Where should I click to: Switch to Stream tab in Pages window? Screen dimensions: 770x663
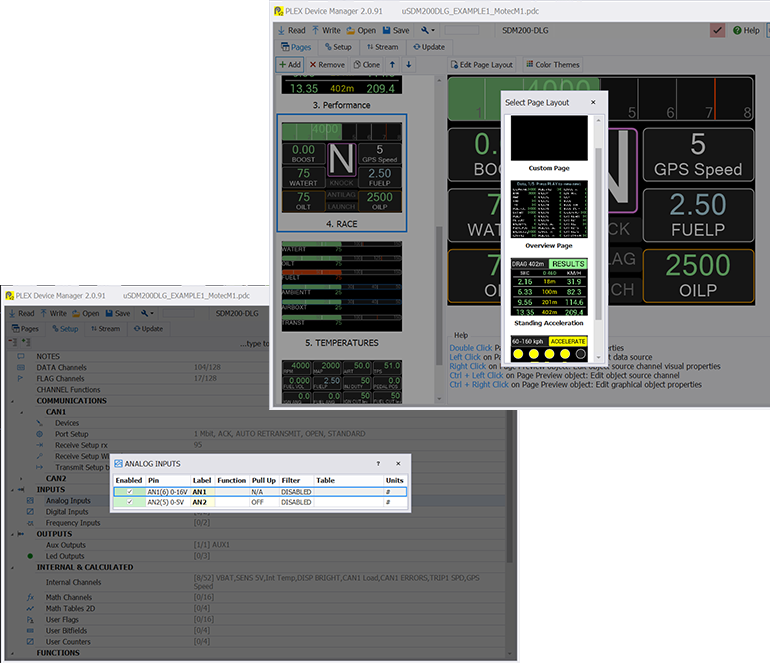[x=383, y=47]
